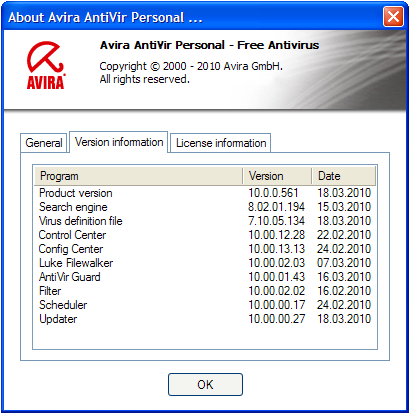Screen dimensions: 410x414
Task: Open the License information tab
Action: pos(221,143)
